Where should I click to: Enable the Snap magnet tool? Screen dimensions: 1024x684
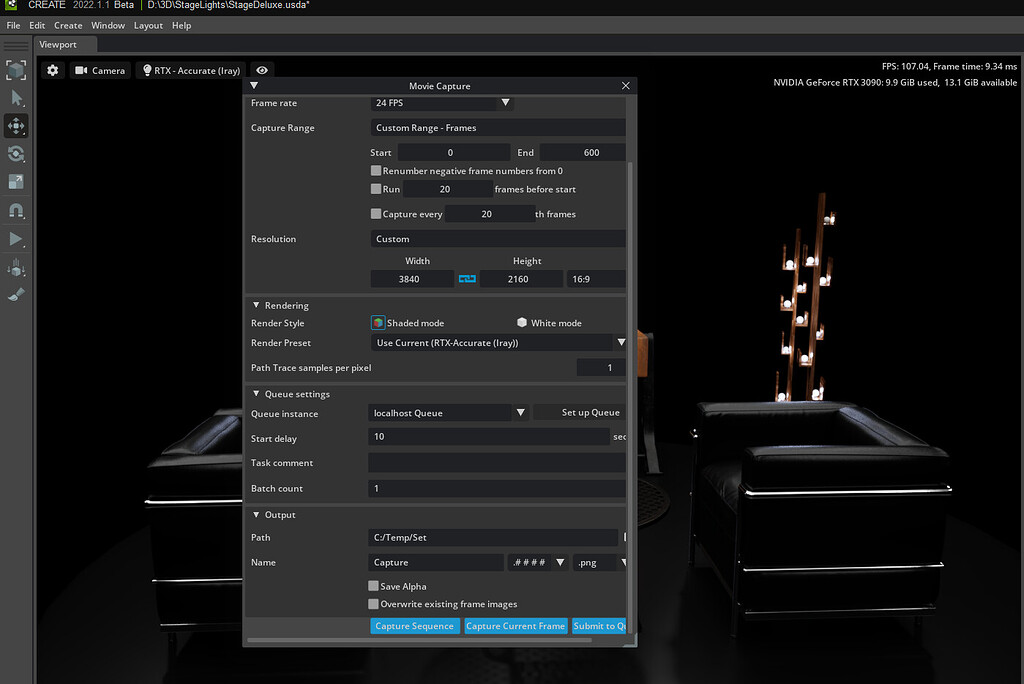click(x=15, y=210)
